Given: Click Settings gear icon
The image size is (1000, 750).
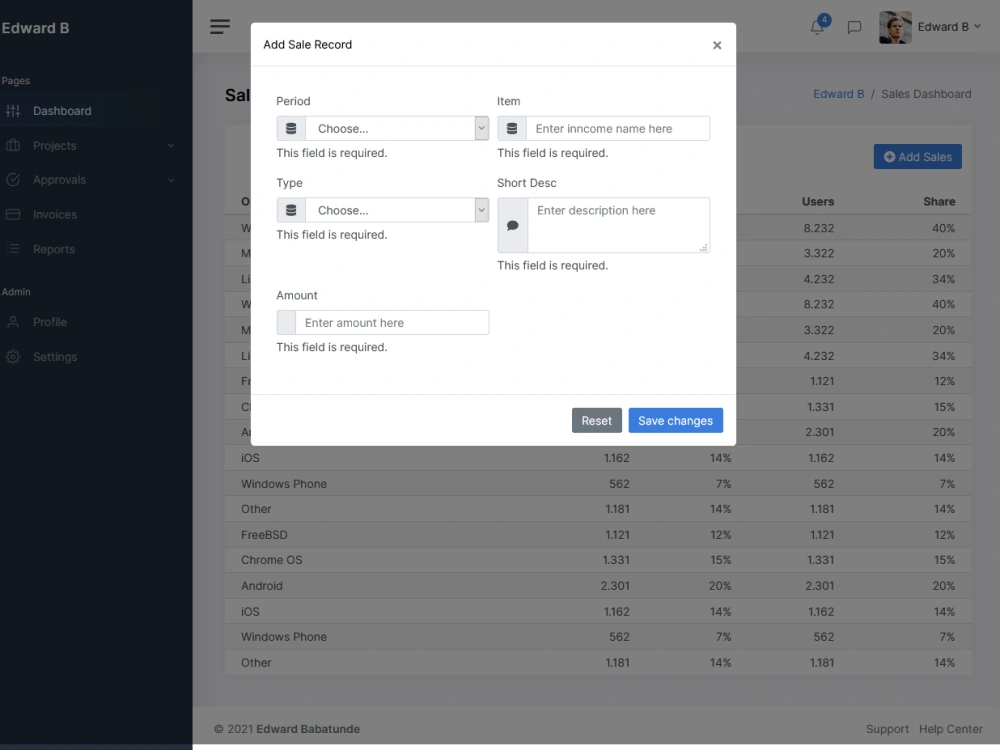Looking at the screenshot, I should click(13, 357).
